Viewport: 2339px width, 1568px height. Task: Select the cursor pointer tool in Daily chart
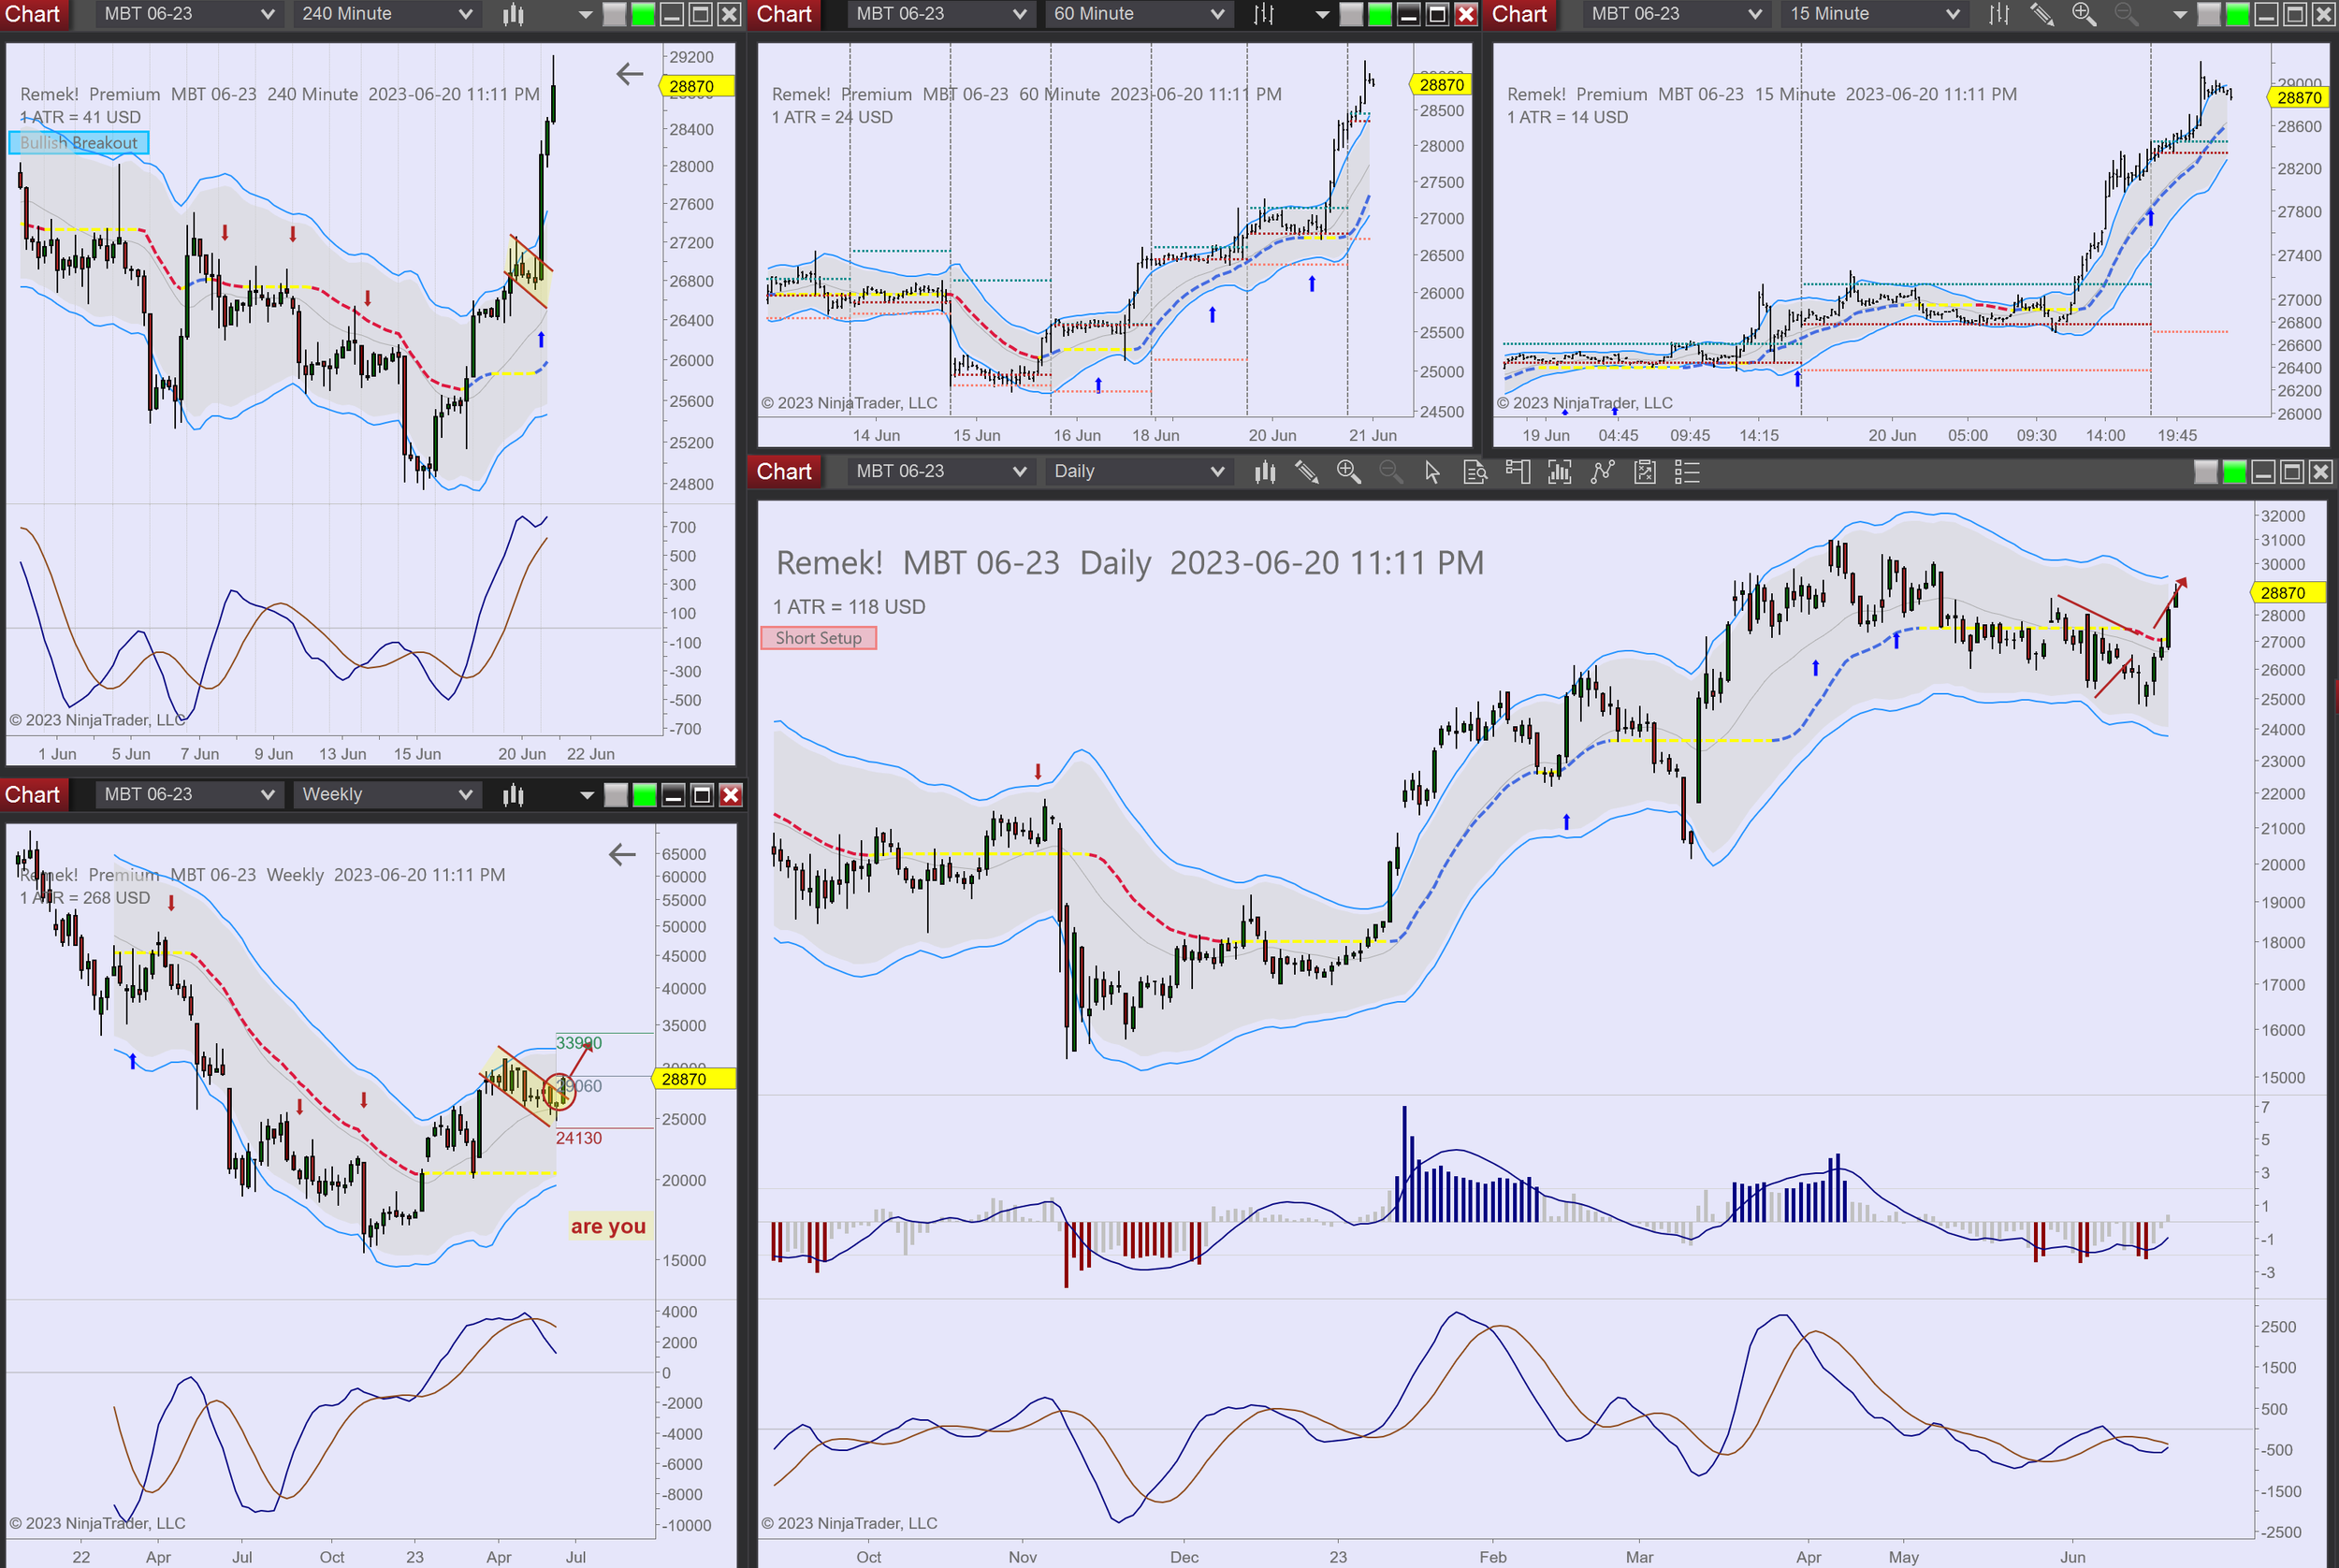pyautogui.click(x=1432, y=472)
